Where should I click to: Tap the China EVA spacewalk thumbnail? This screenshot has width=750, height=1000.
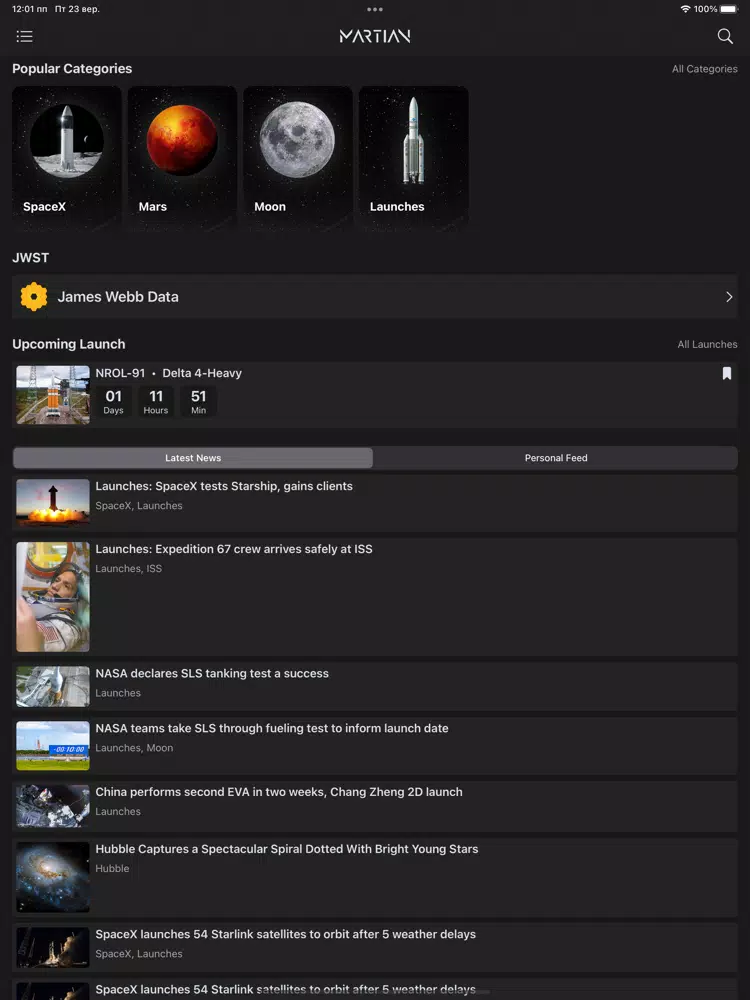53,806
